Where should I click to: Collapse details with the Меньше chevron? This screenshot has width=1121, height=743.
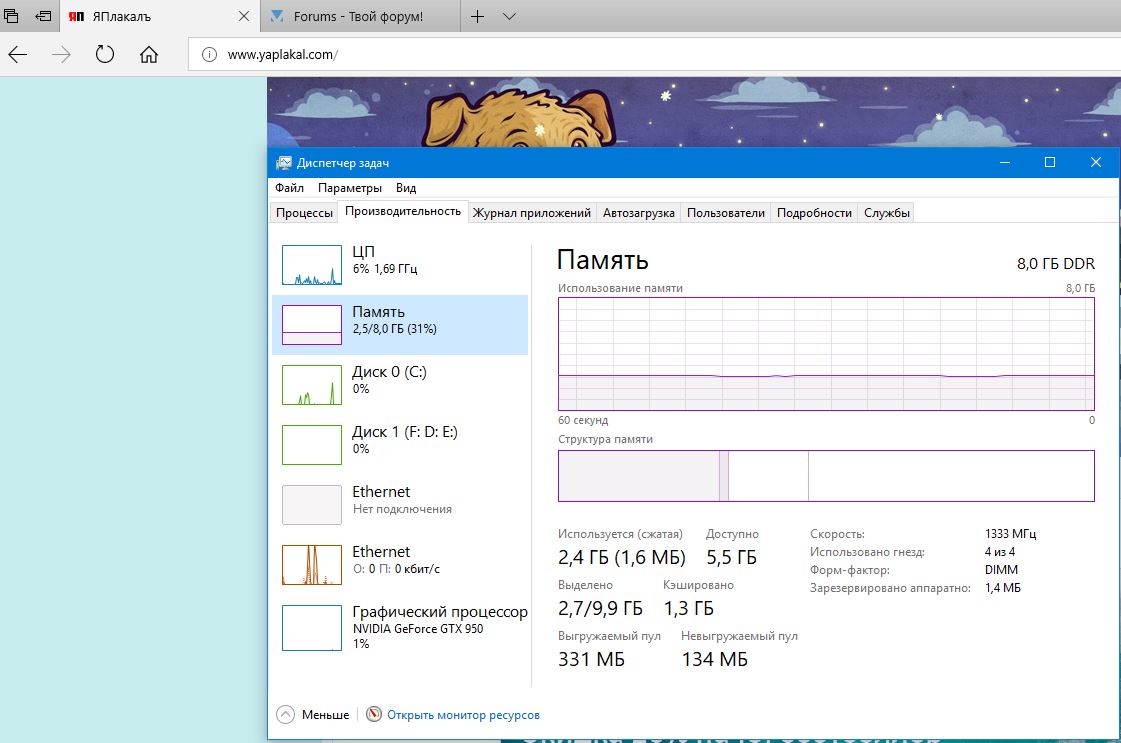(x=286, y=715)
